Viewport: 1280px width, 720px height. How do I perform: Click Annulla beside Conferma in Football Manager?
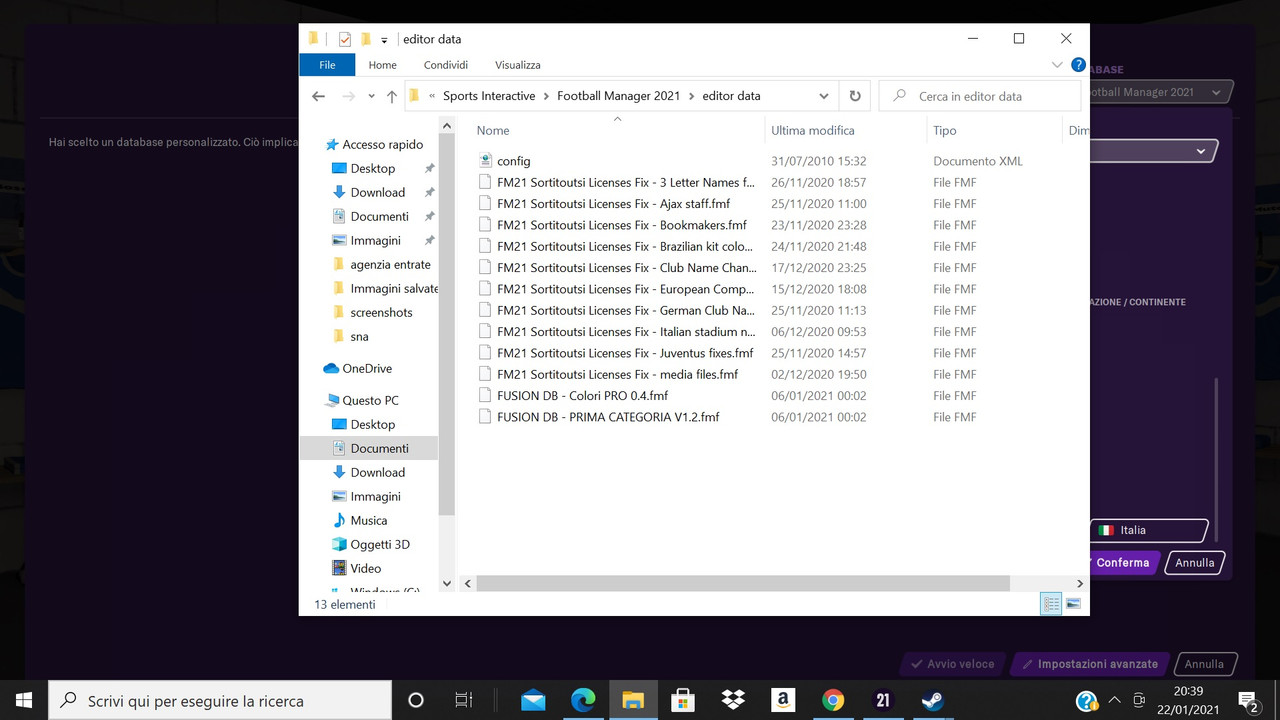tap(1194, 563)
